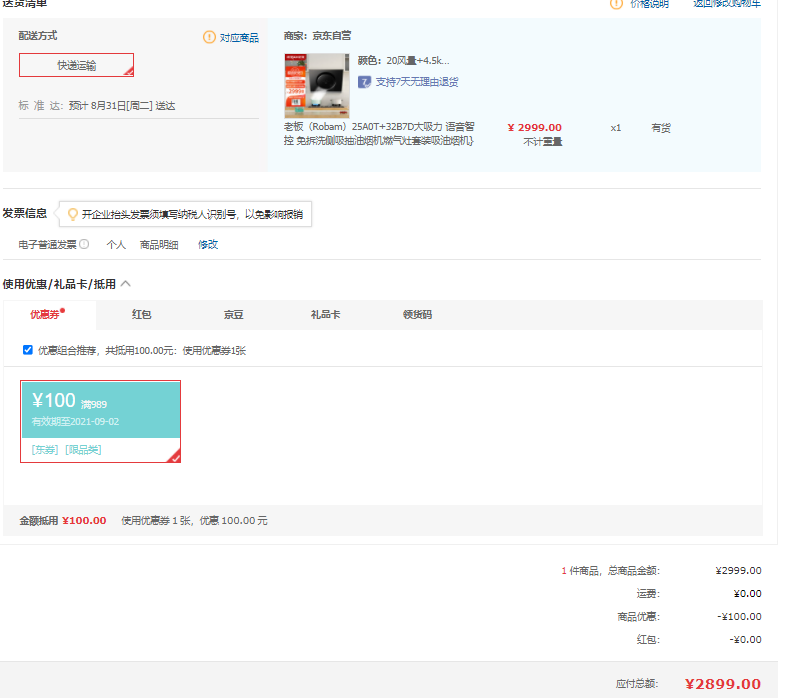Click the 商家: 京东自营 seller label
Image resolution: width=808 pixels, height=698 pixels.
click(317, 36)
